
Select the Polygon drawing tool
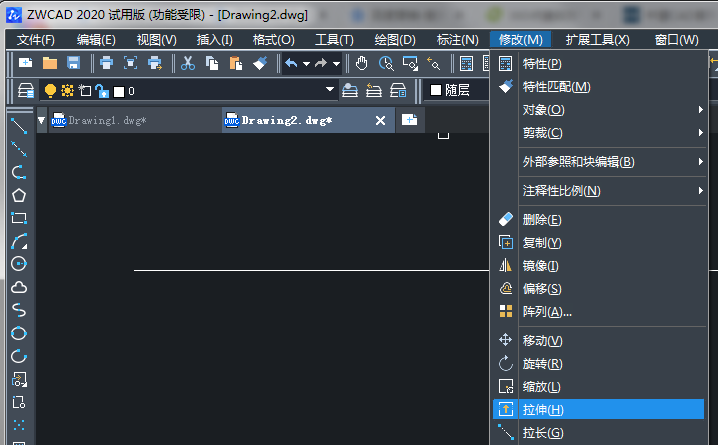point(18,195)
